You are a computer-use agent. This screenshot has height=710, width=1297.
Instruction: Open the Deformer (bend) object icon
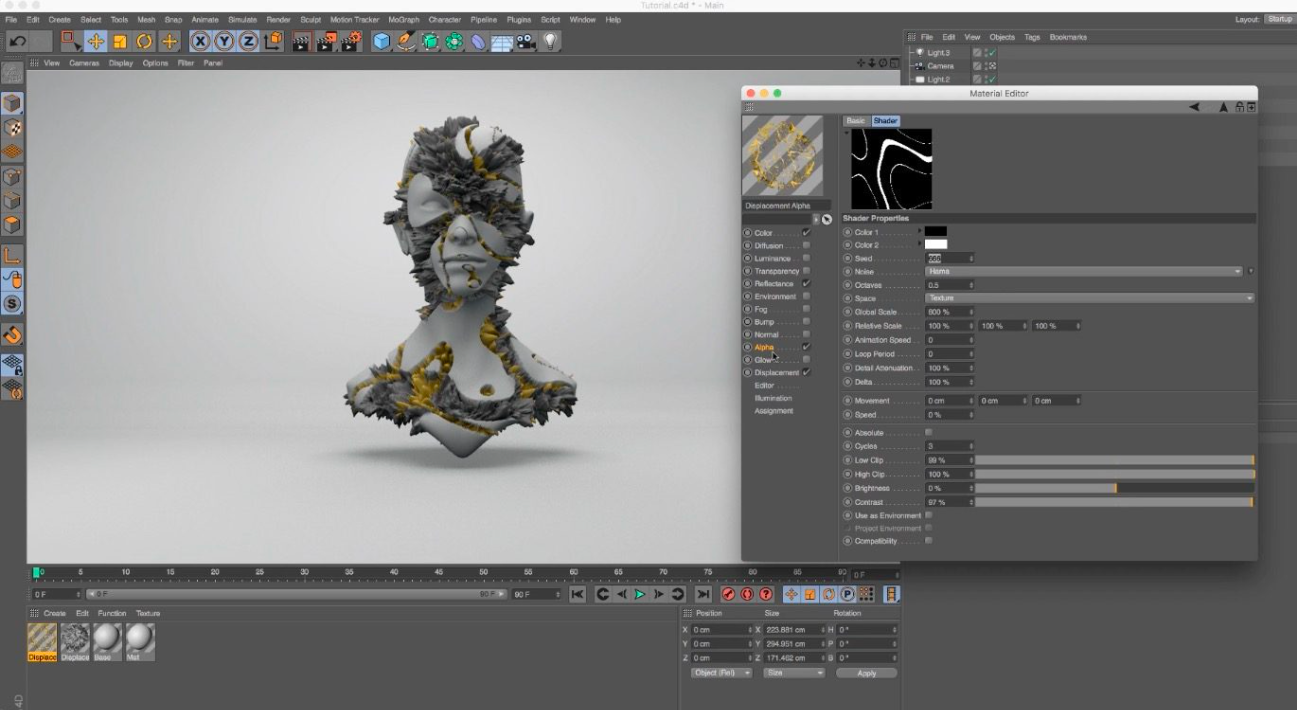[478, 41]
